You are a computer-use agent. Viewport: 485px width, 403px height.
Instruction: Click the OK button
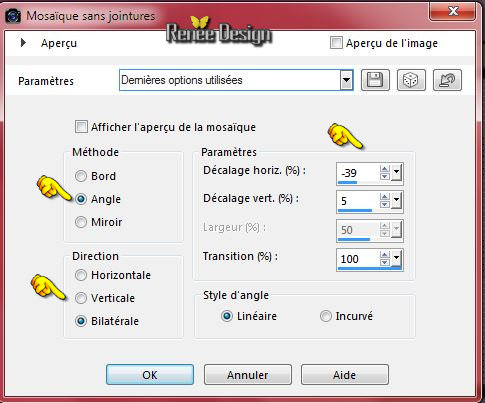(150, 375)
